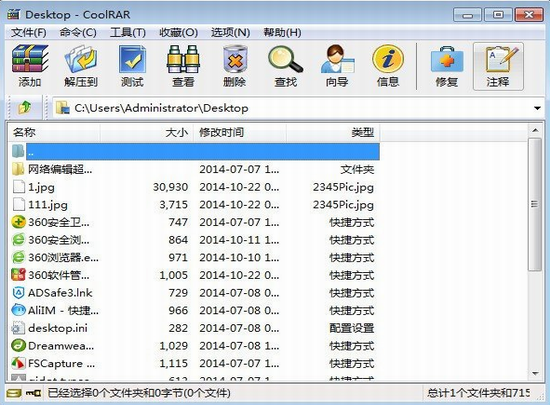550x405 pixels.
Task: Click the 测试 (Test) toolbar icon
Action: click(x=132, y=66)
